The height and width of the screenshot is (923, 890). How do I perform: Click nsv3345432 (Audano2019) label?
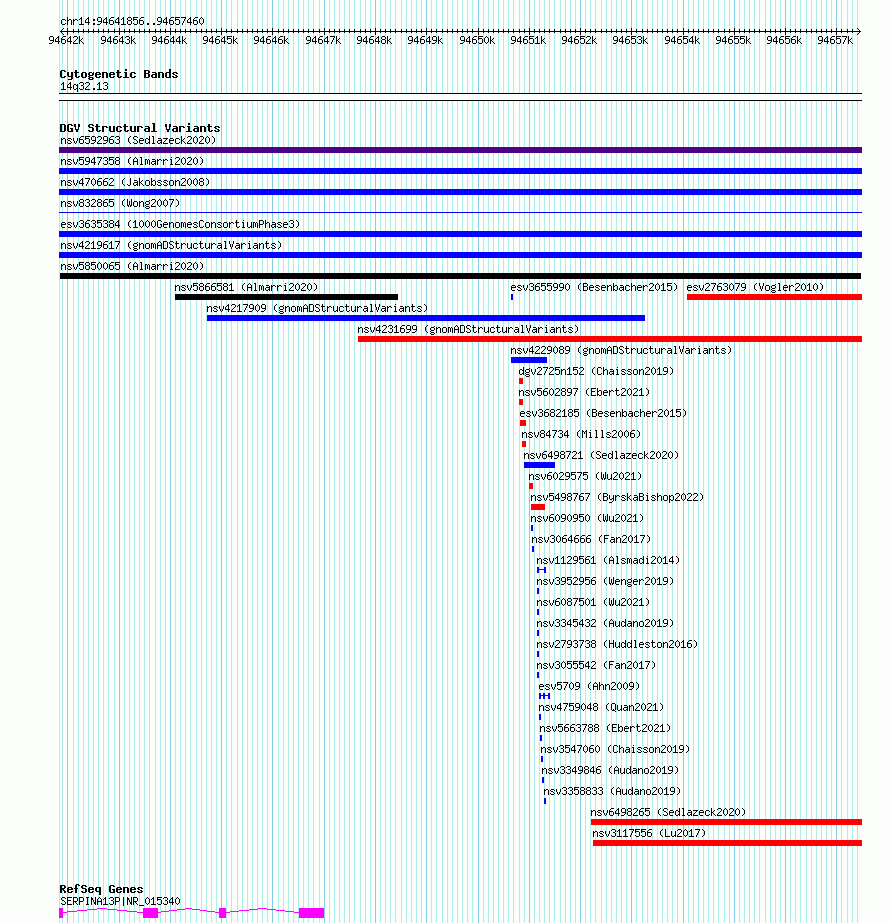tap(605, 623)
